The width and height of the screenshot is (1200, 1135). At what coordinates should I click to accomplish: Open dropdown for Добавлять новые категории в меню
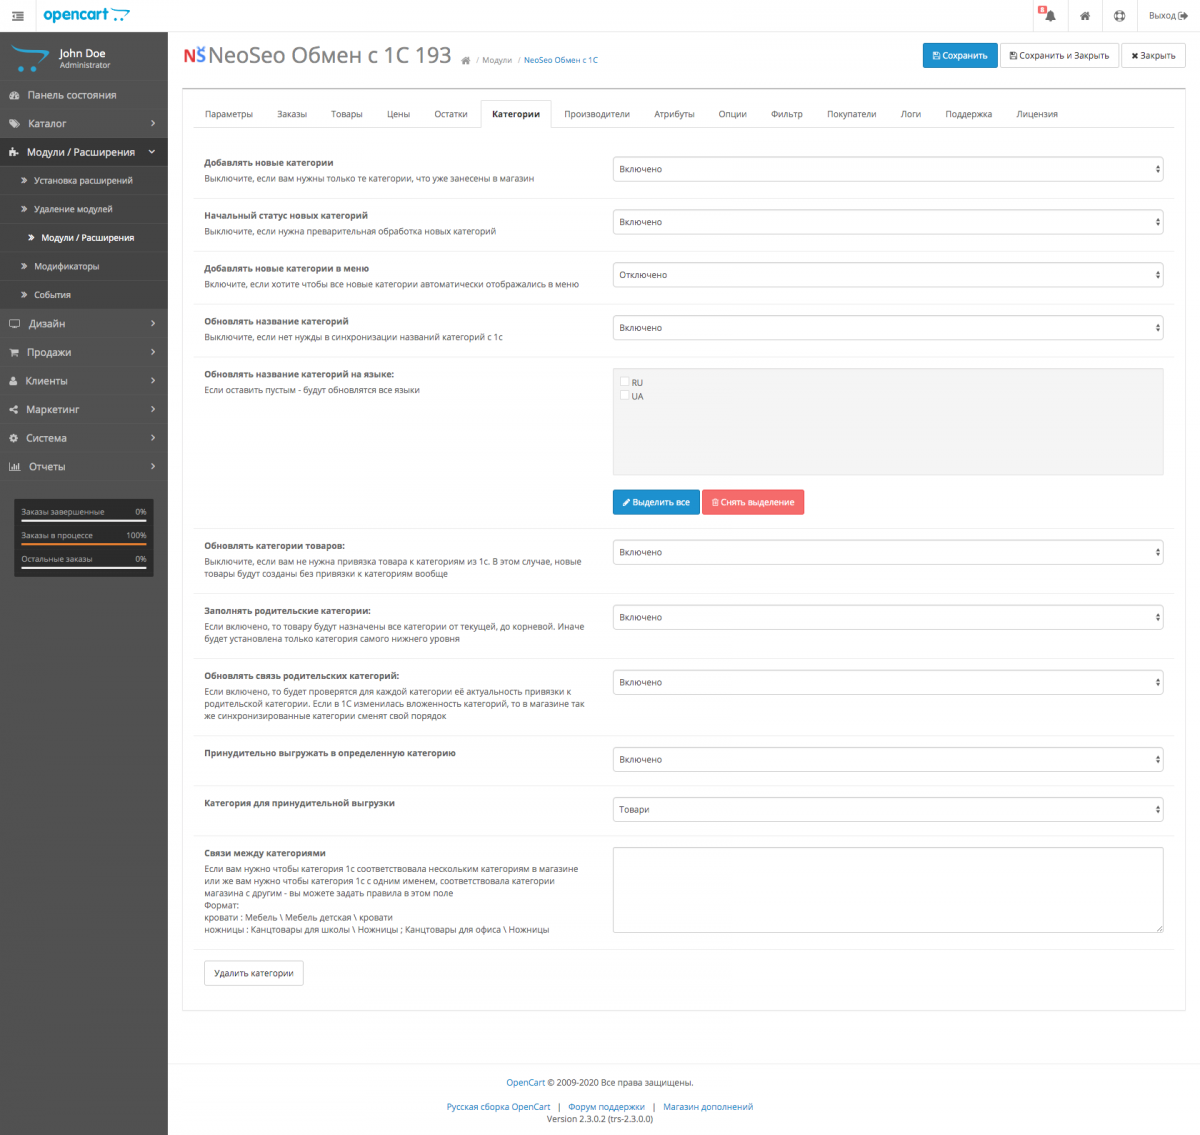click(888, 275)
